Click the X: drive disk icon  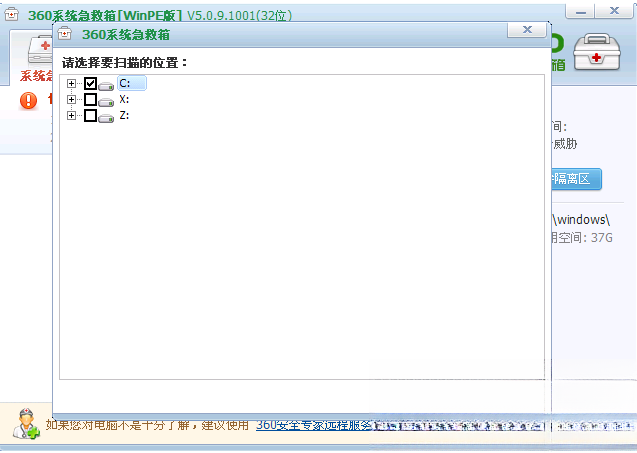tap(106, 102)
